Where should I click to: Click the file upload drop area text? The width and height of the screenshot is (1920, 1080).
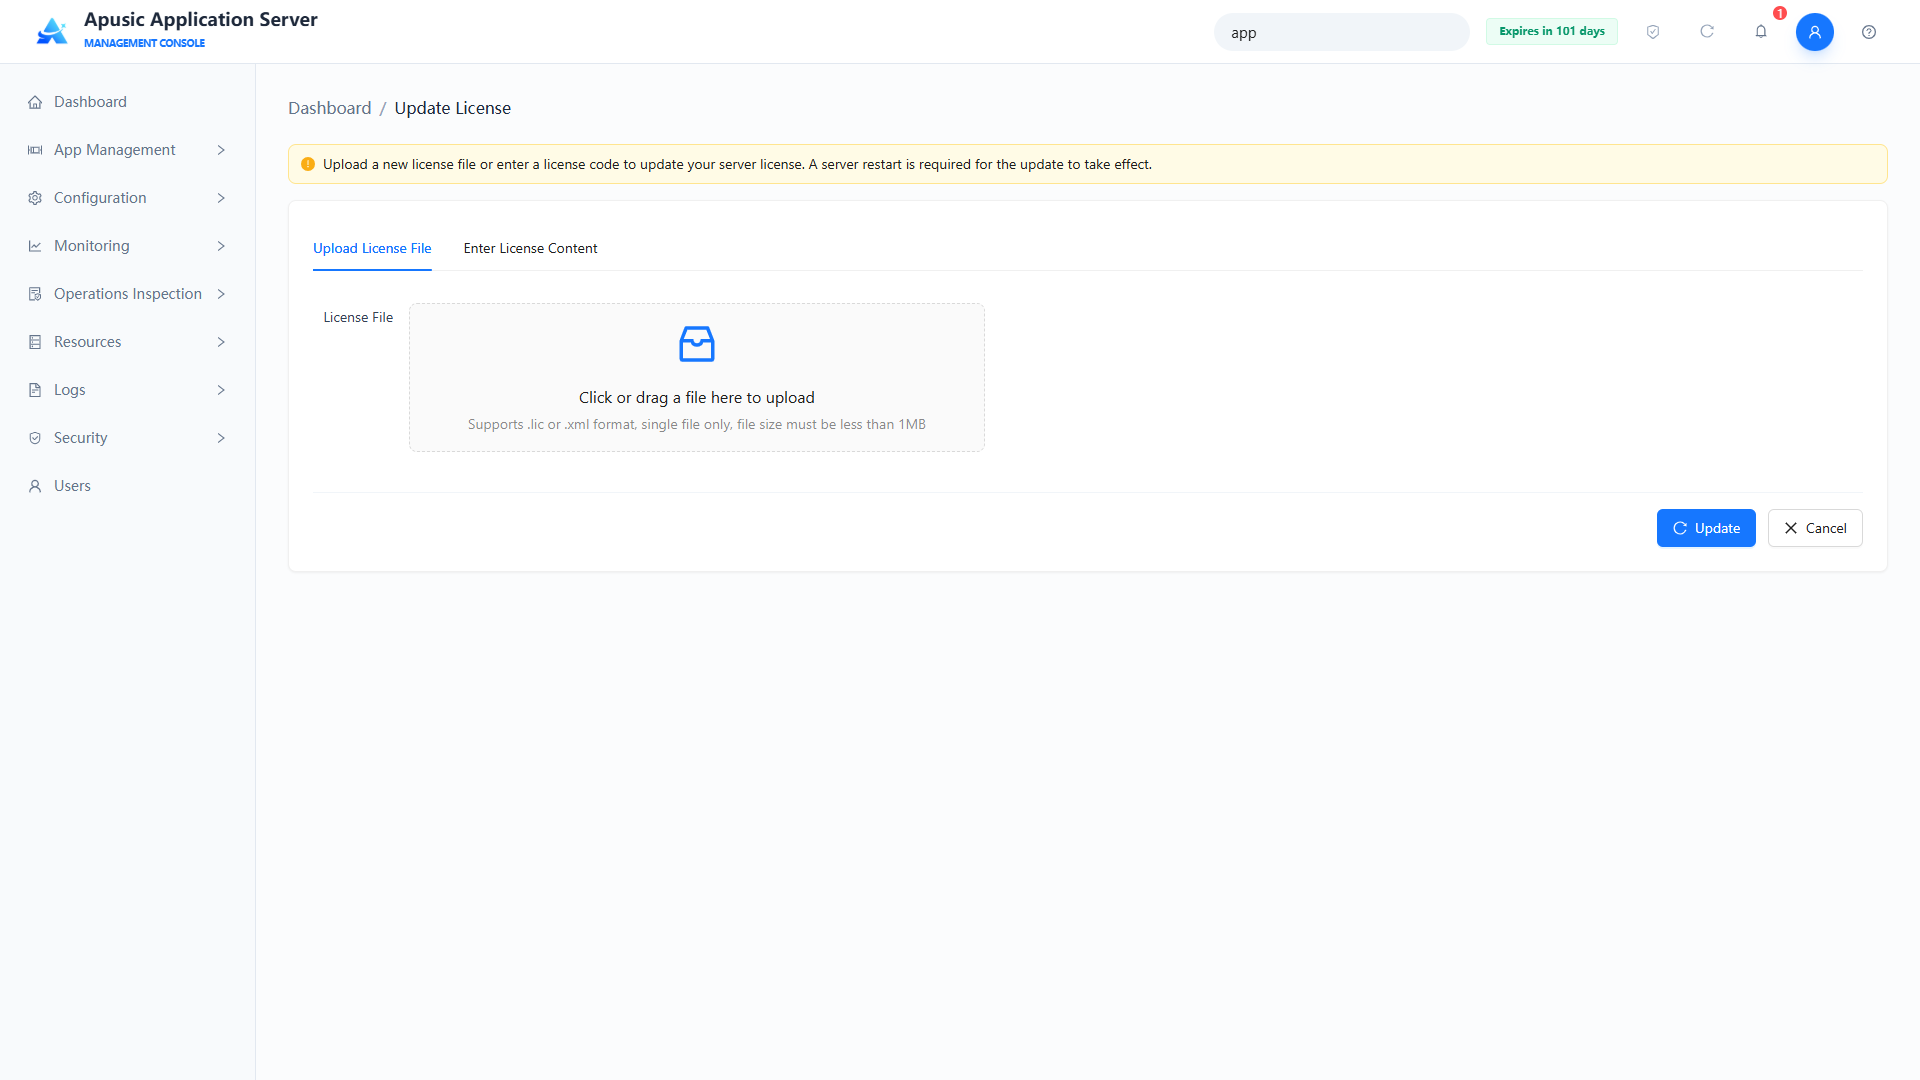click(696, 398)
